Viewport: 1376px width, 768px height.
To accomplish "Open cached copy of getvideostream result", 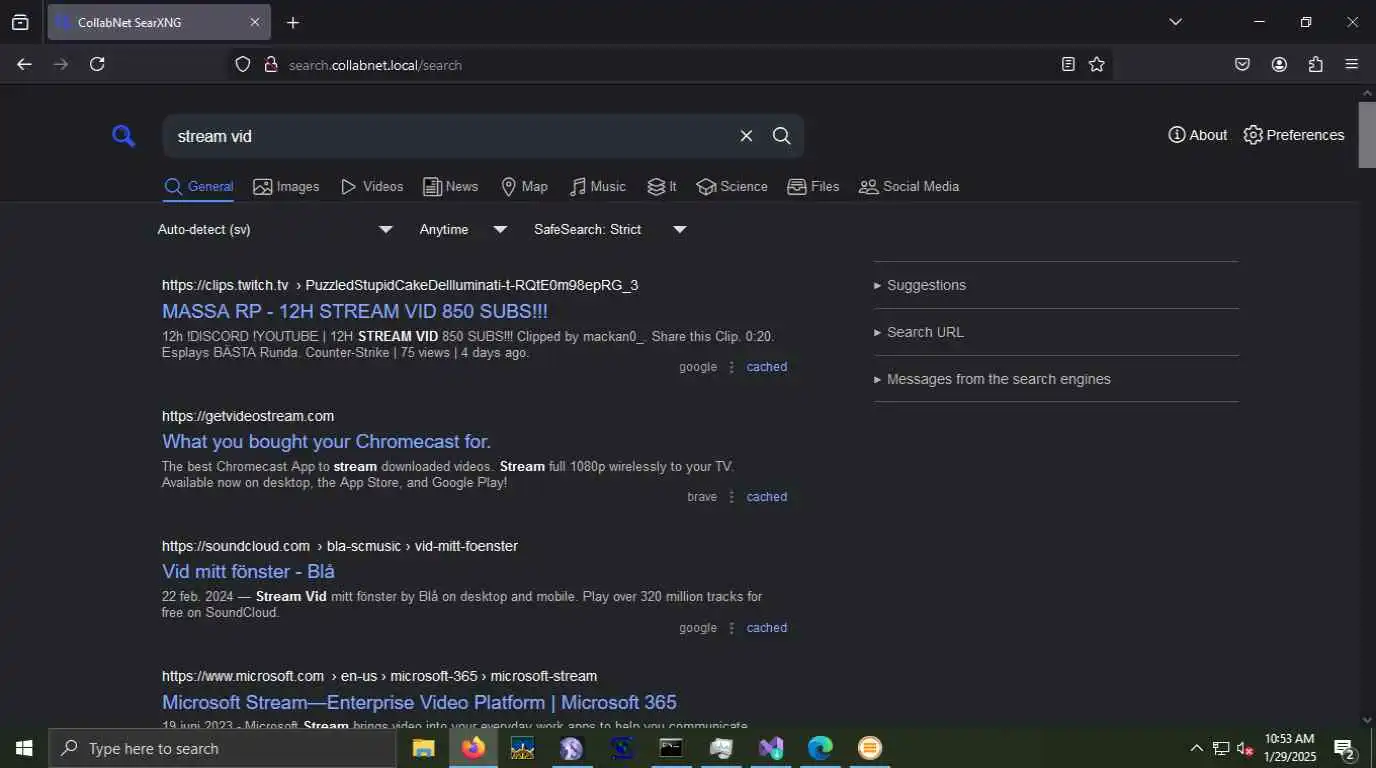I will [767, 497].
